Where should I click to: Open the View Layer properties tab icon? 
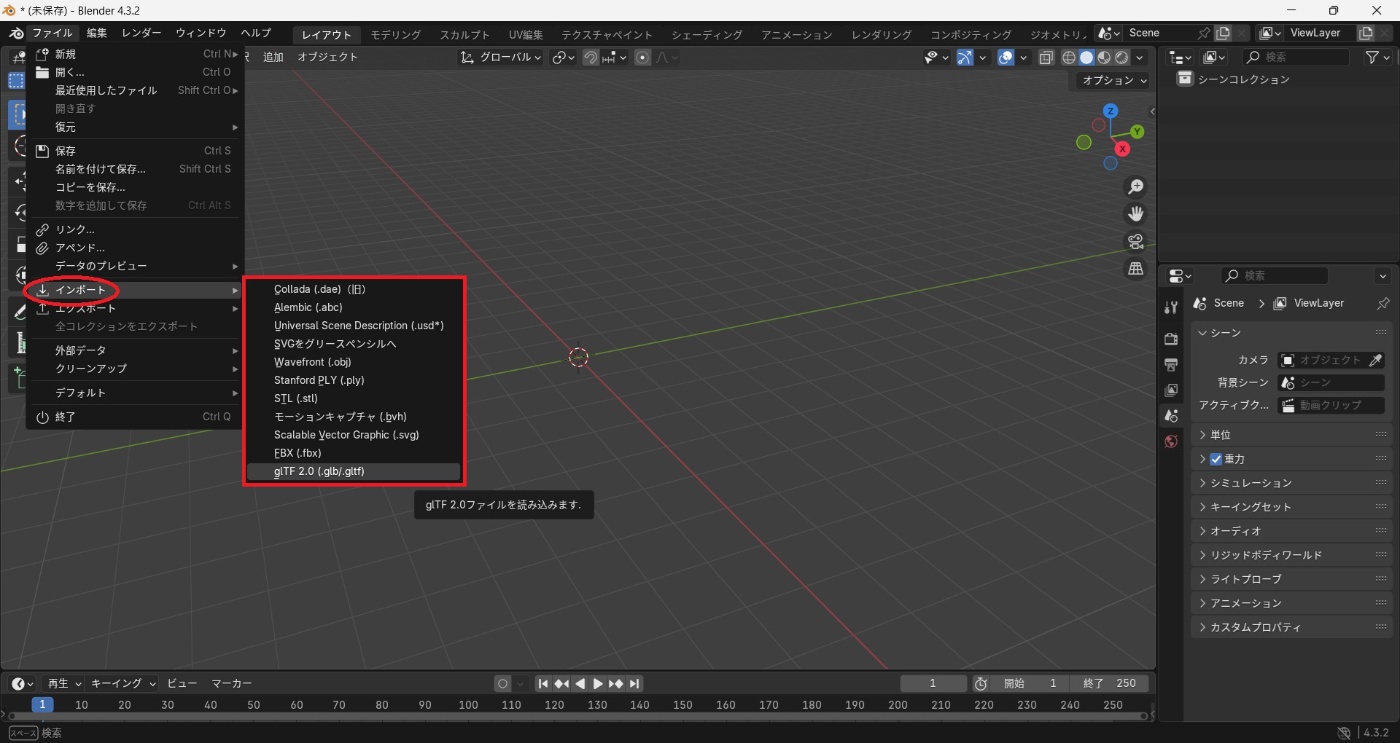1171,390
